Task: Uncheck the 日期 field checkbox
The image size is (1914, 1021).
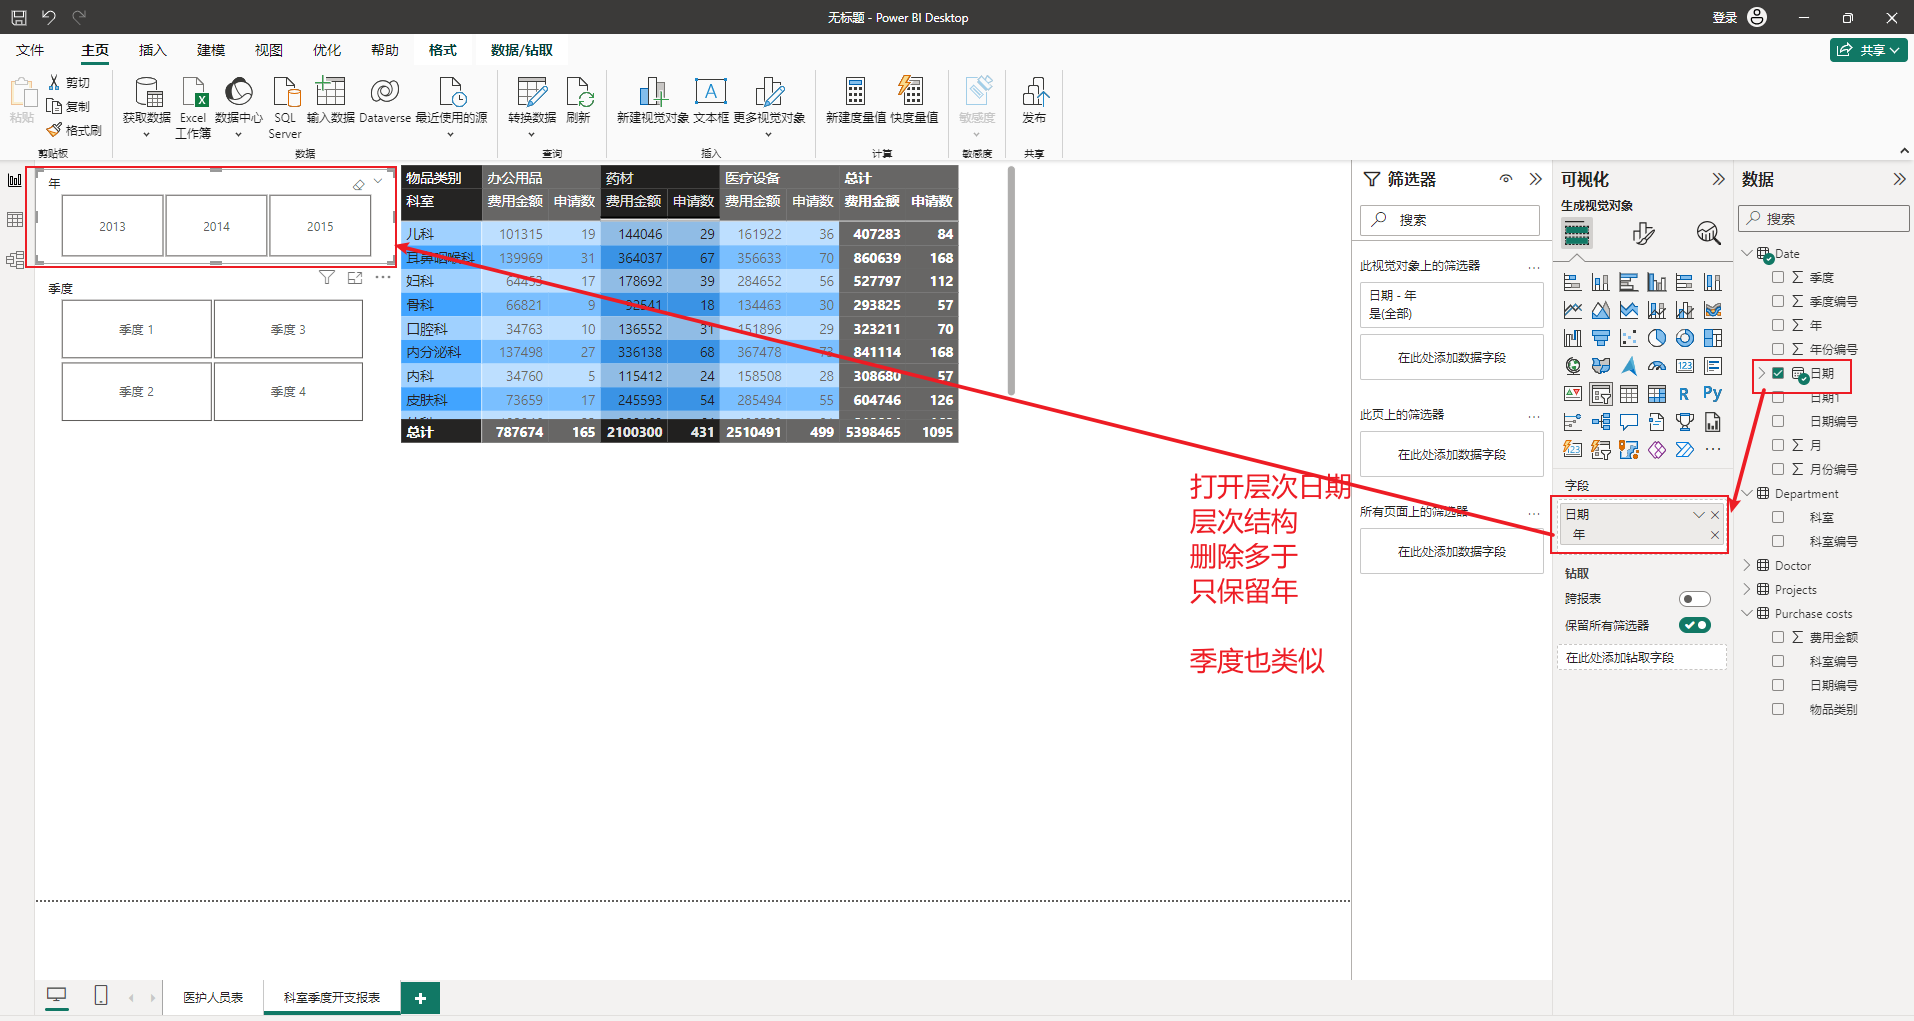Action: tap(1778, 373)
